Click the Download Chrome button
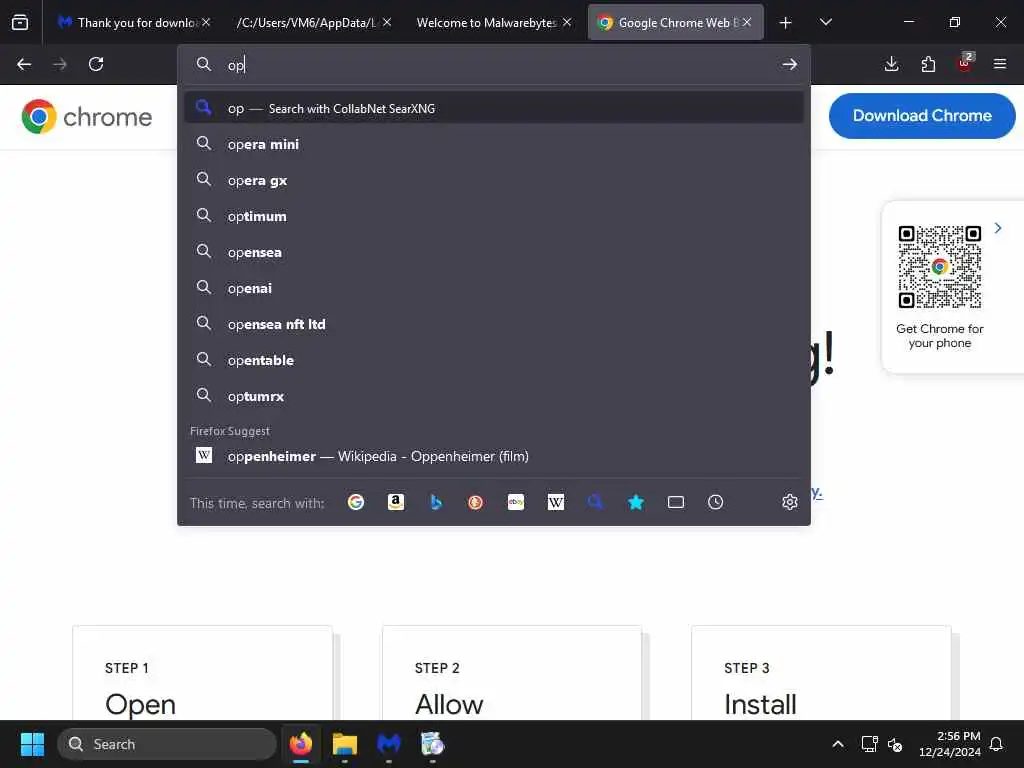 (x=922, y=116)
